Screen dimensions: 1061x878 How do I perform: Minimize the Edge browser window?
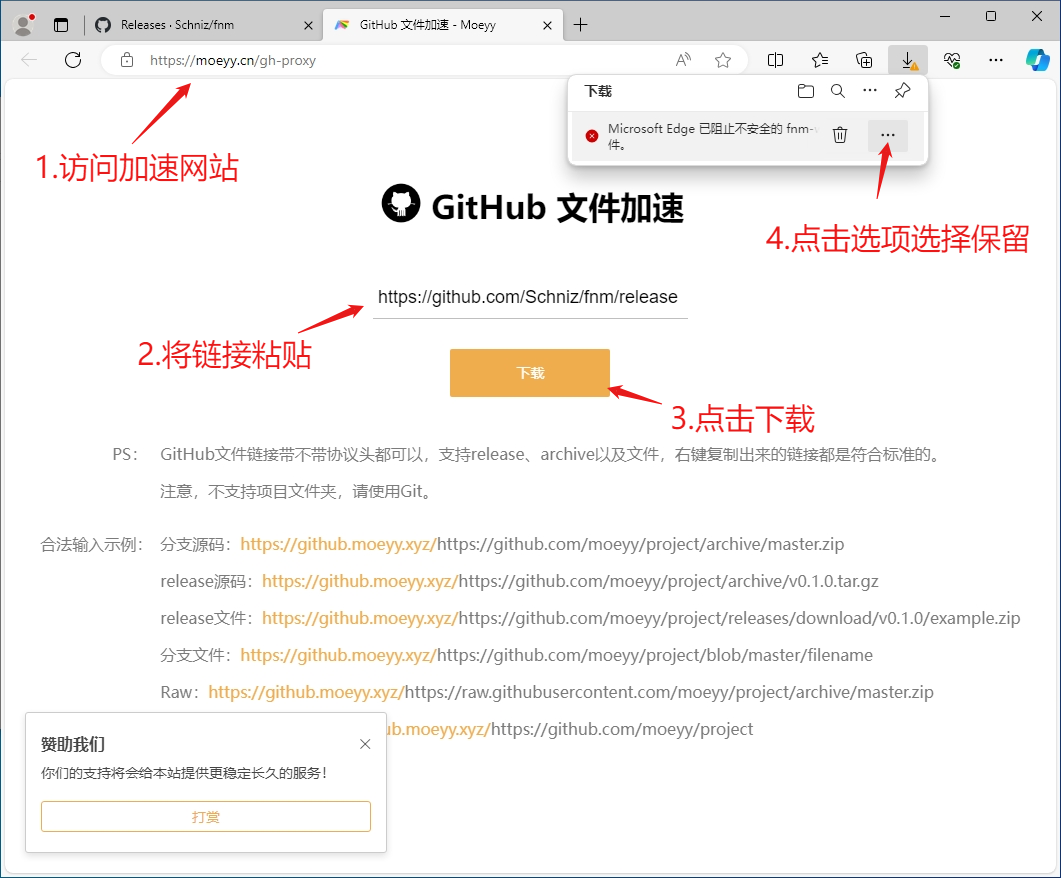pos(945,16)
